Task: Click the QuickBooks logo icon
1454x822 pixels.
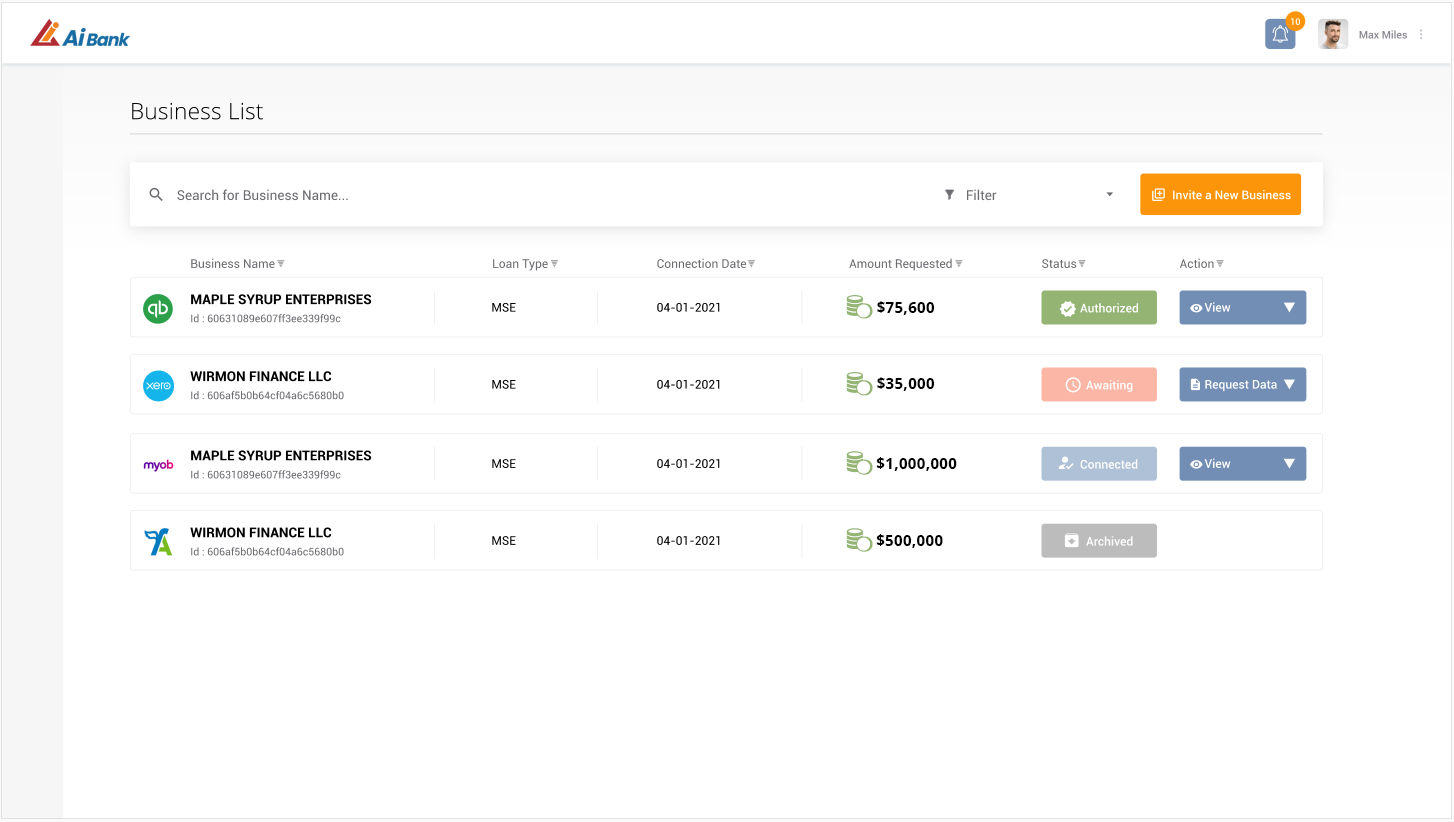Action: [x=158, y=309]
